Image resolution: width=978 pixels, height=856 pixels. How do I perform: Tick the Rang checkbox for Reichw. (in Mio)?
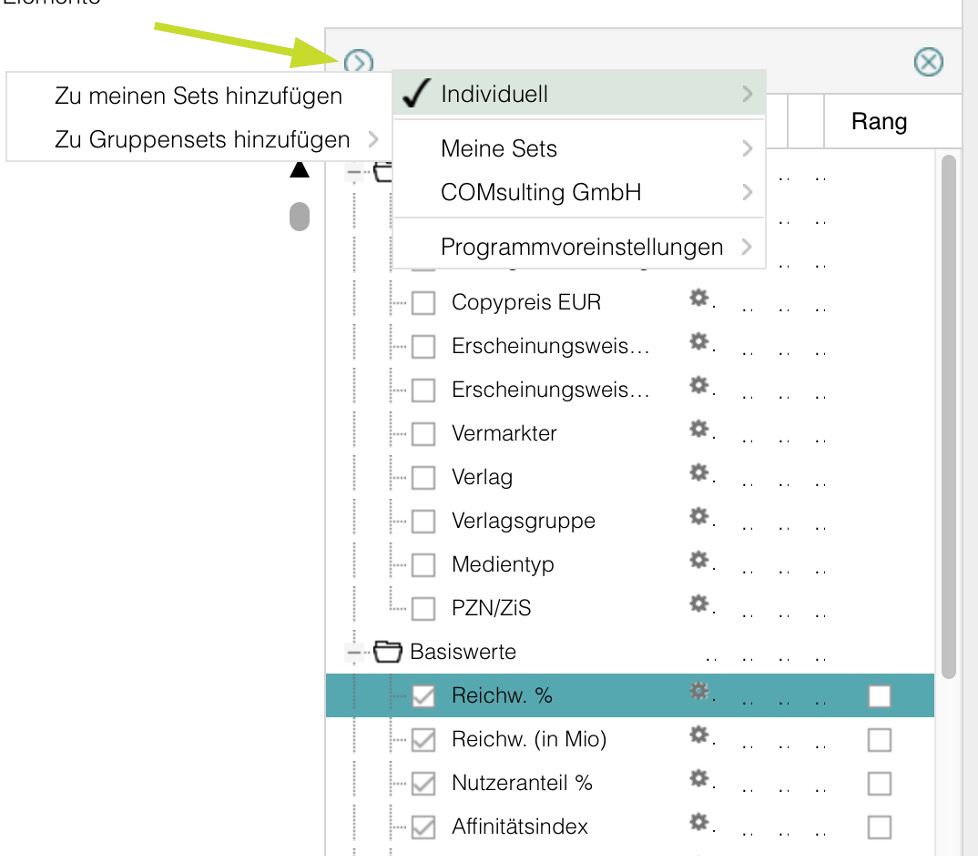879,740
